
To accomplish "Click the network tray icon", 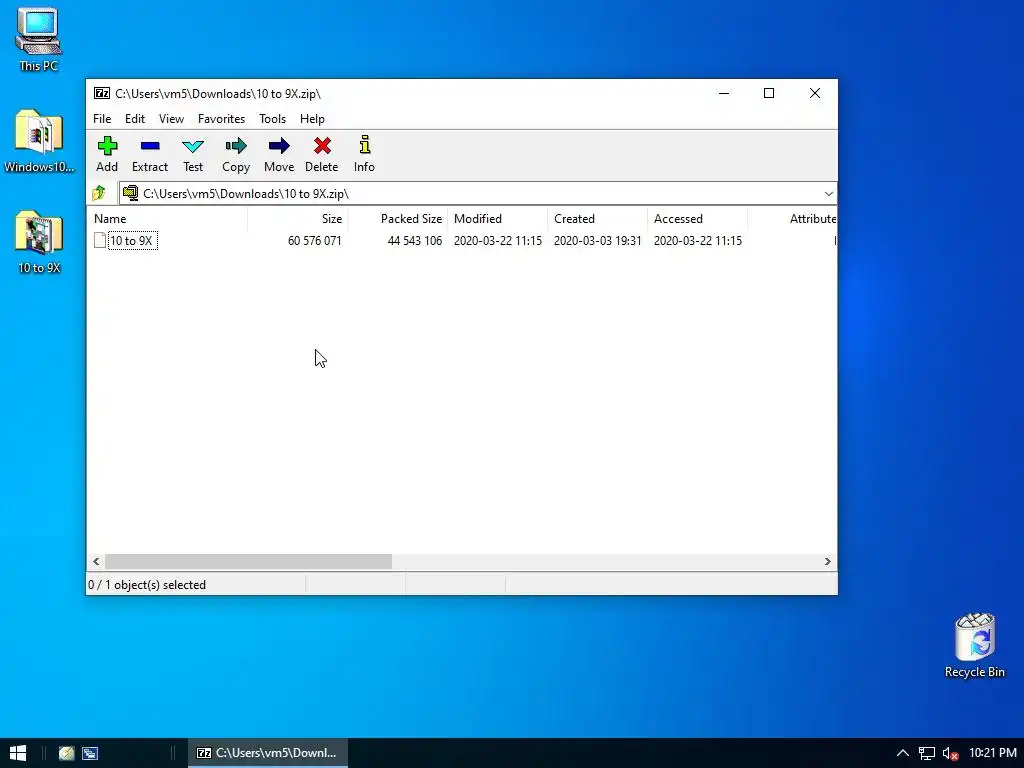I will [927, 753].
